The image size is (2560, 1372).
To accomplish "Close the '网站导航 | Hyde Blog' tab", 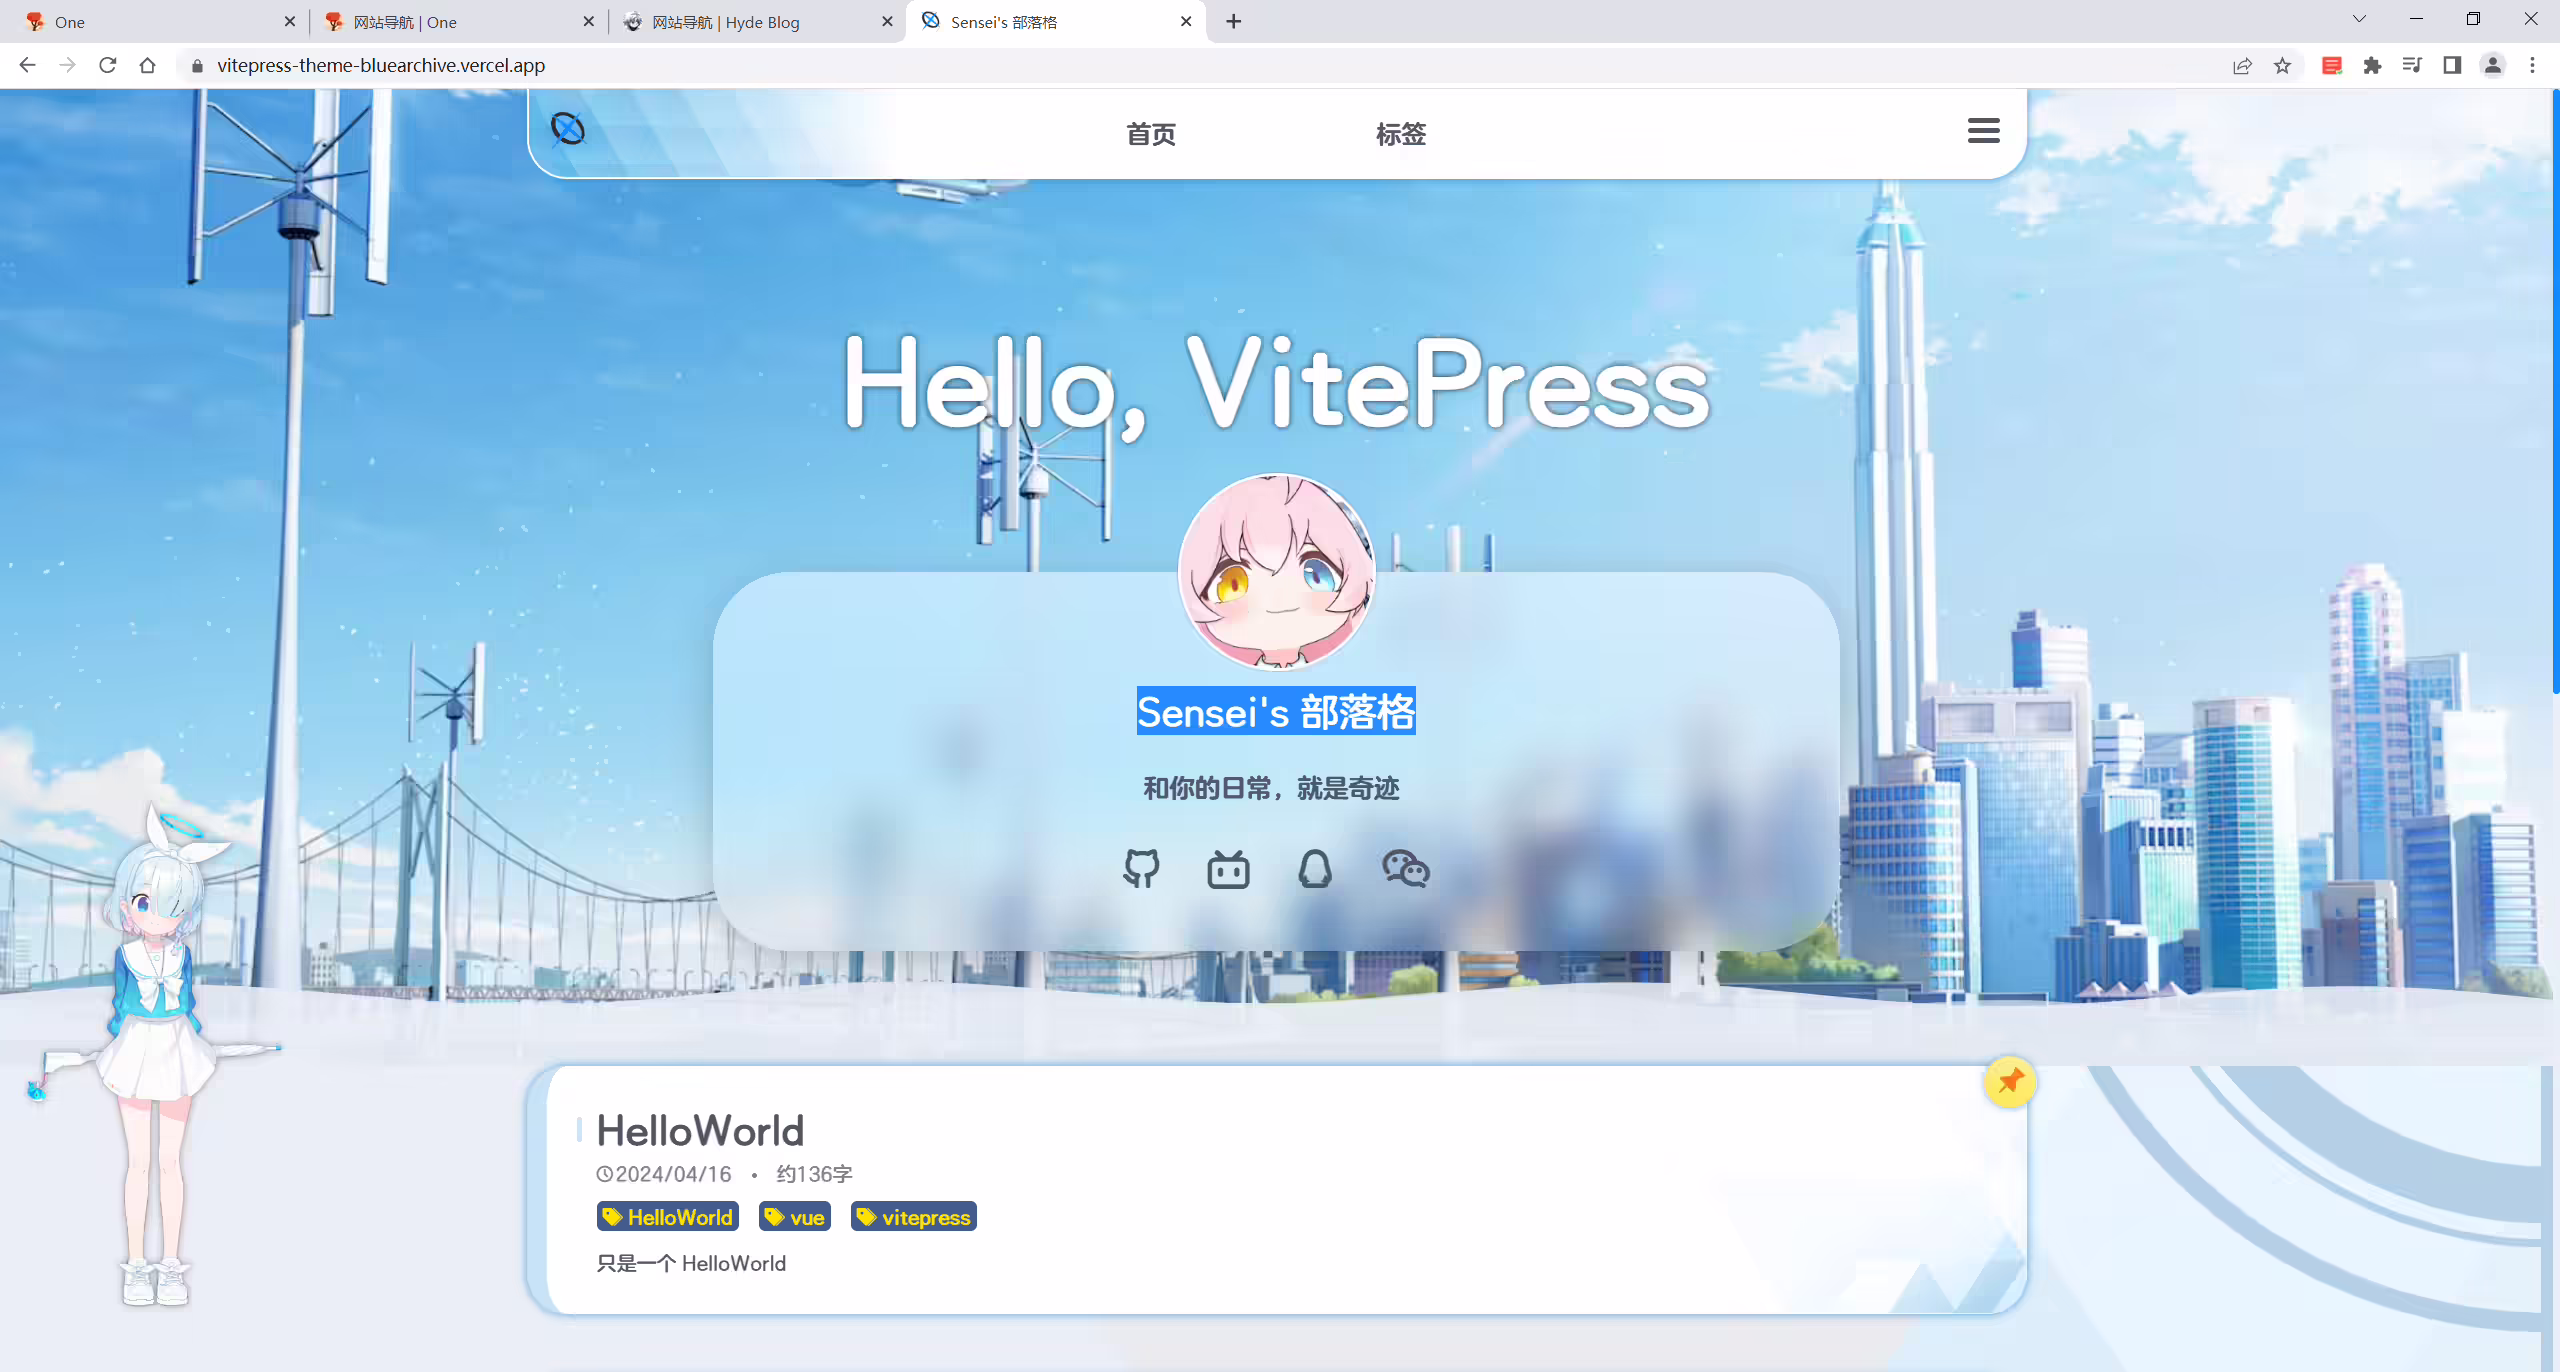I will click(x=887, y=22).
